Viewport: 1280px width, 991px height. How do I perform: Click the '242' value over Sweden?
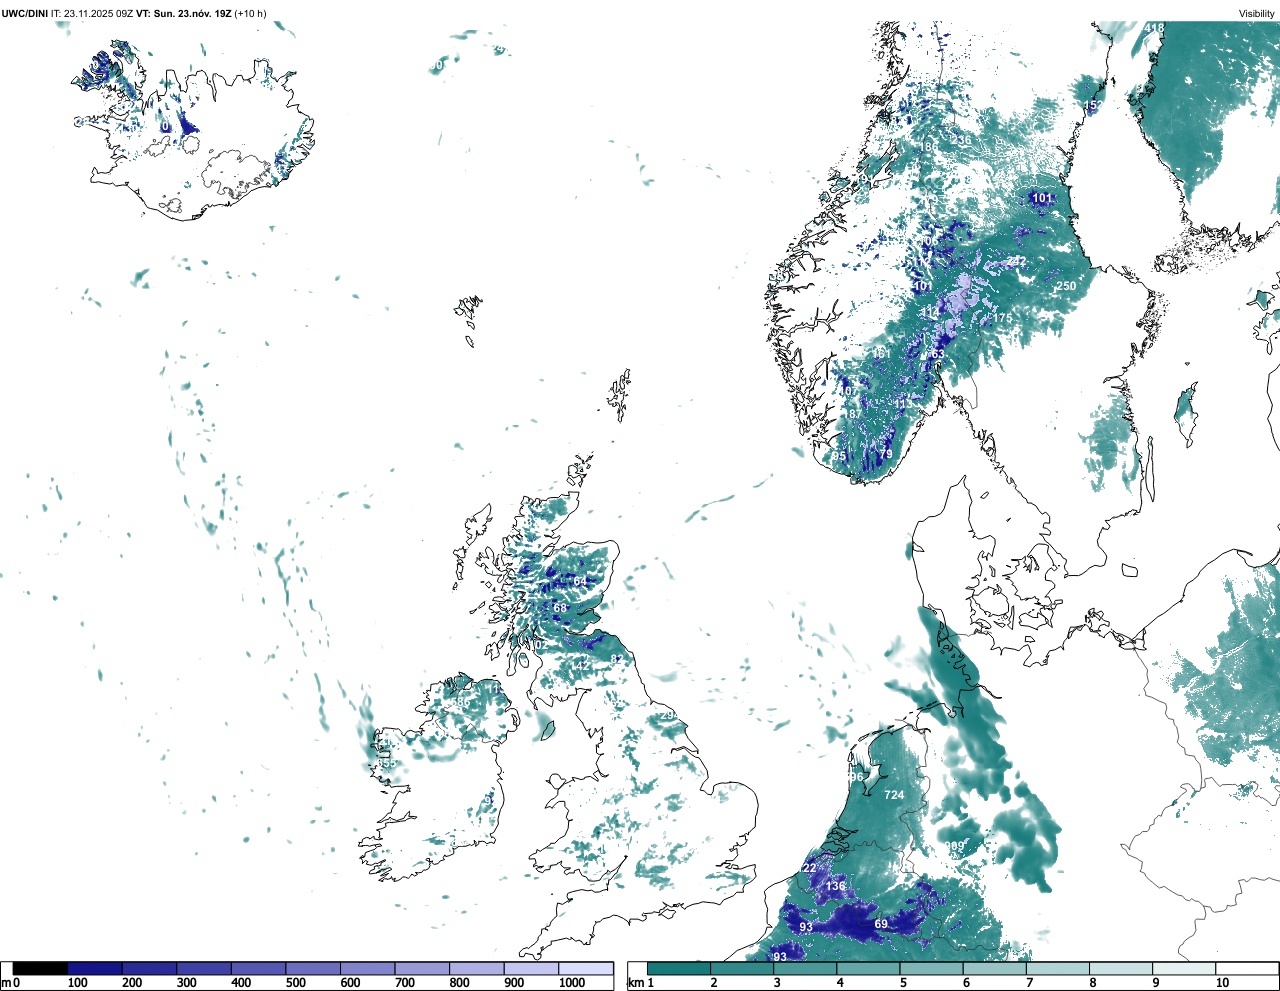pyautogui.click(x=1017, y=262)
